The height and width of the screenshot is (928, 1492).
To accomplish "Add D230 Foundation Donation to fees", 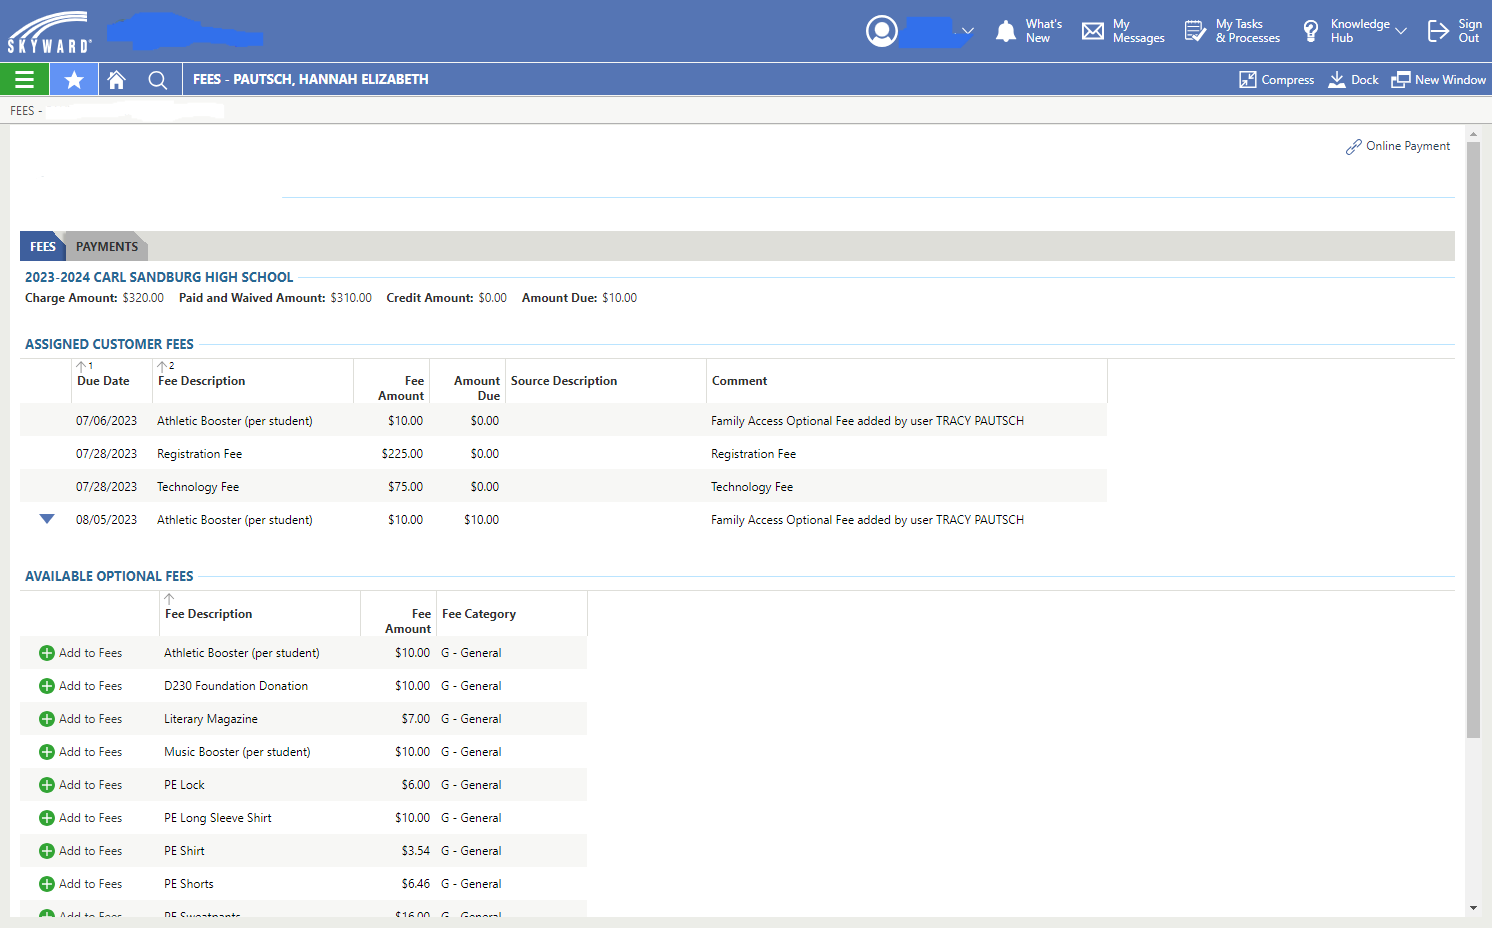I will pos(80,686).
